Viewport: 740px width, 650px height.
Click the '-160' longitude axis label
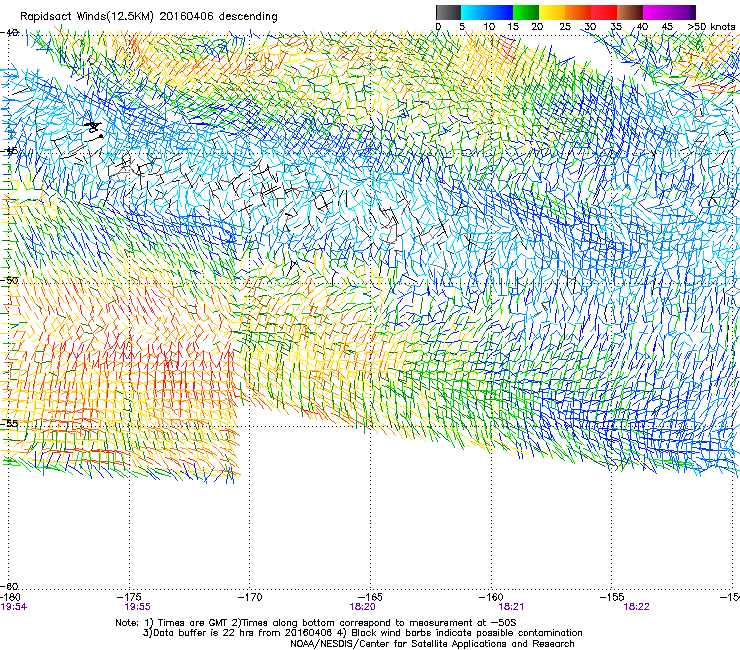(x=491, y=597)
